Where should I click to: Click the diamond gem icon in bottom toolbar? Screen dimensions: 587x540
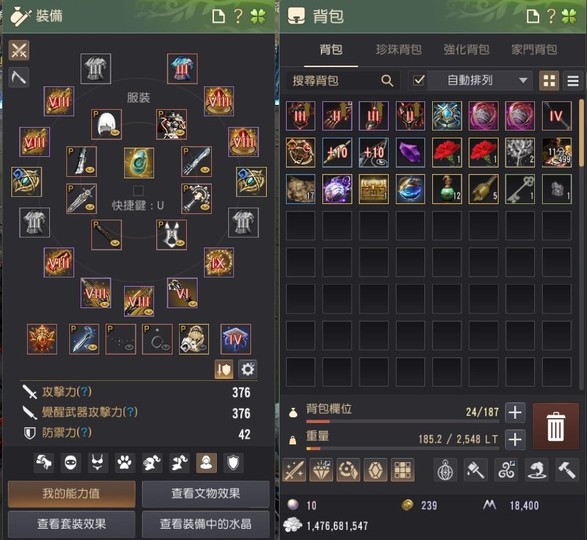322,470
